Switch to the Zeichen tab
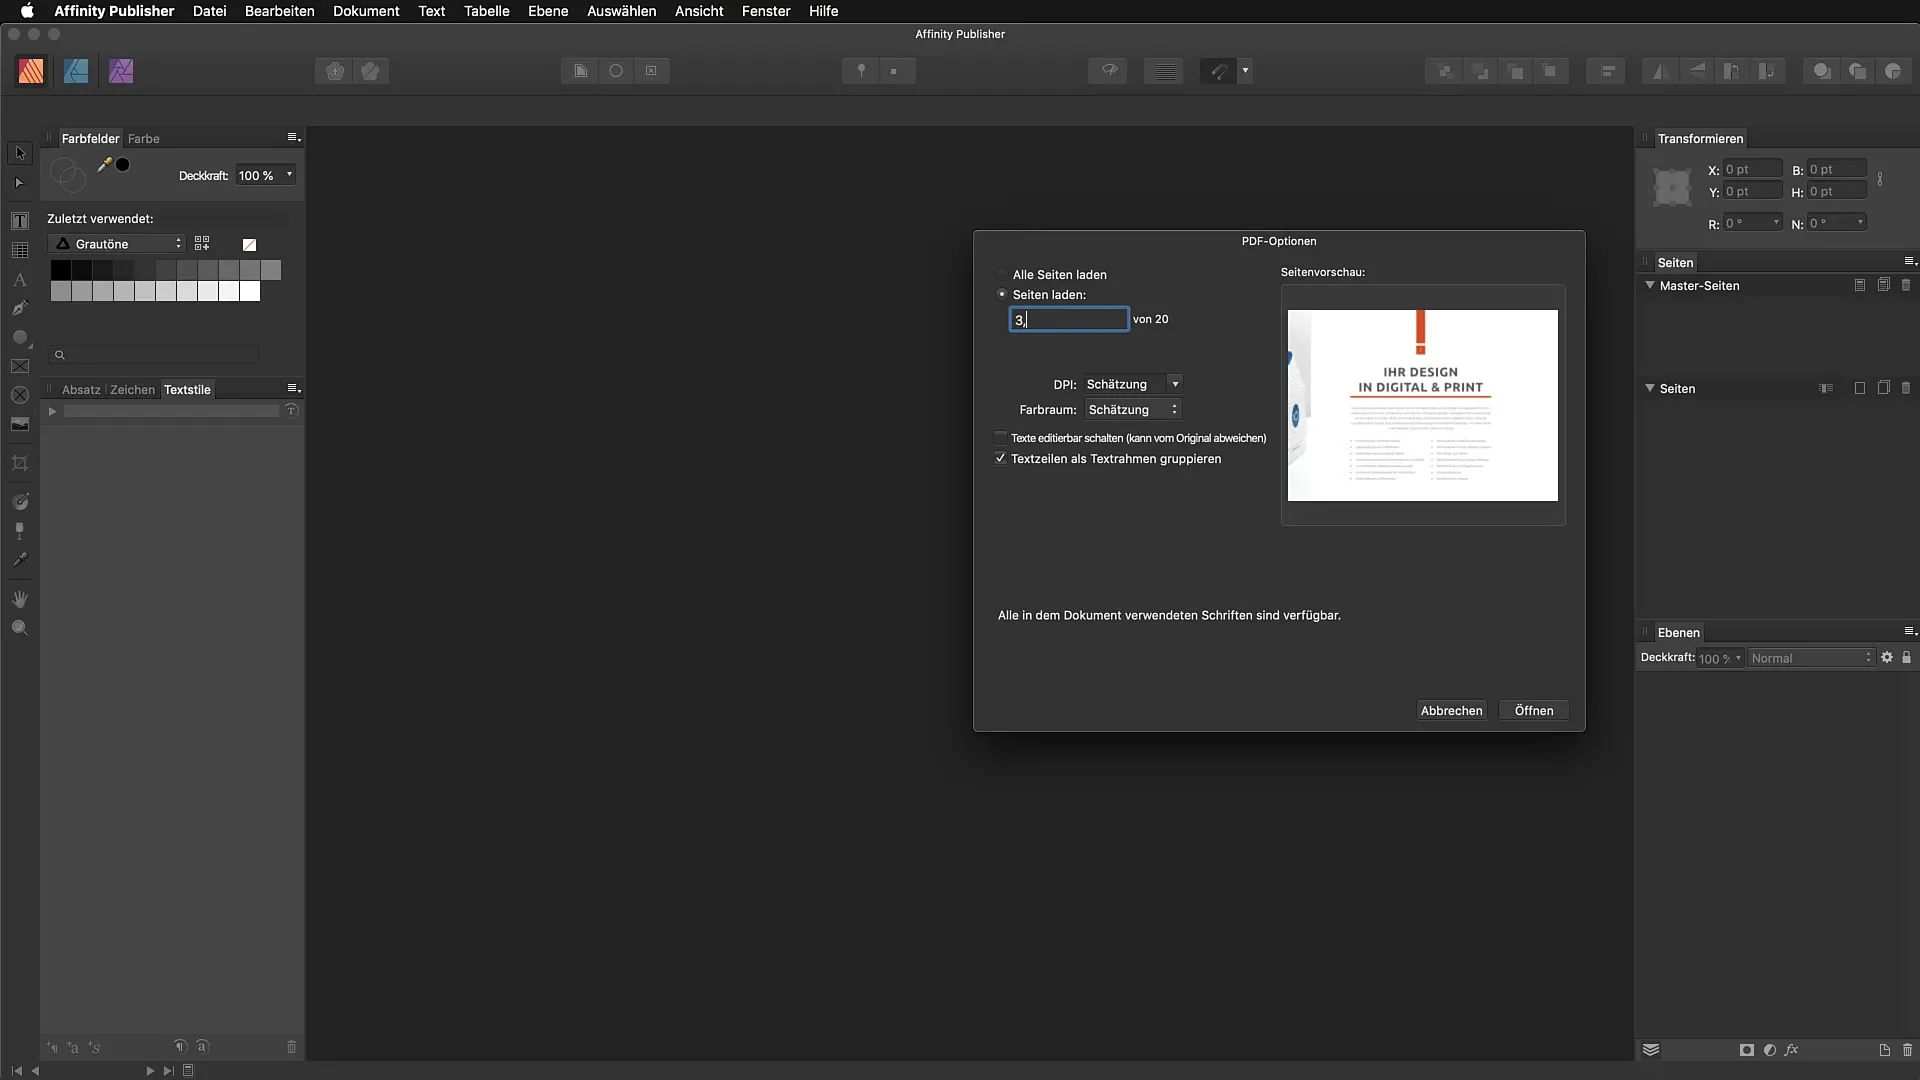1920x1080 pixels. (x=132, y=389)
